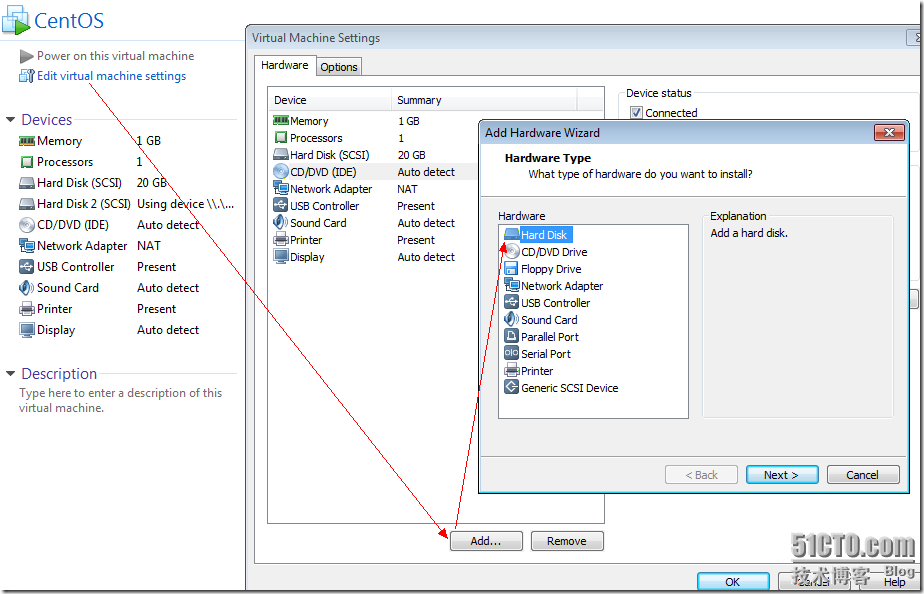
Task: Click Sound Card icon in settings device list
Action: click(x=280, y=223)
